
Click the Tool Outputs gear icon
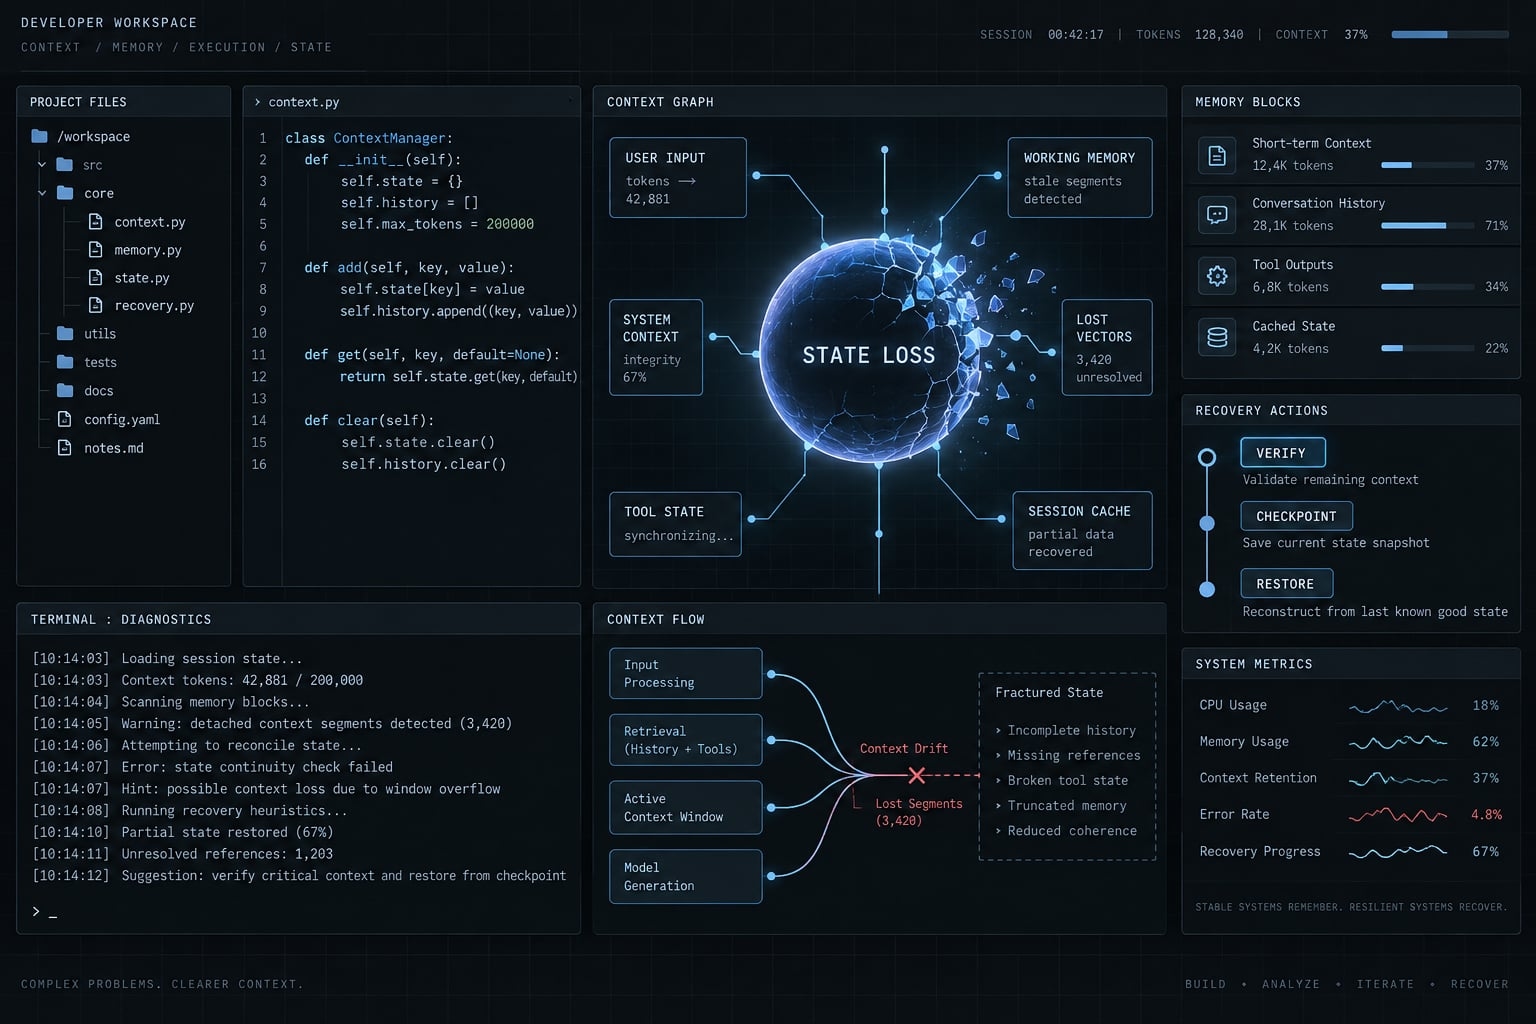[1217, 276]
